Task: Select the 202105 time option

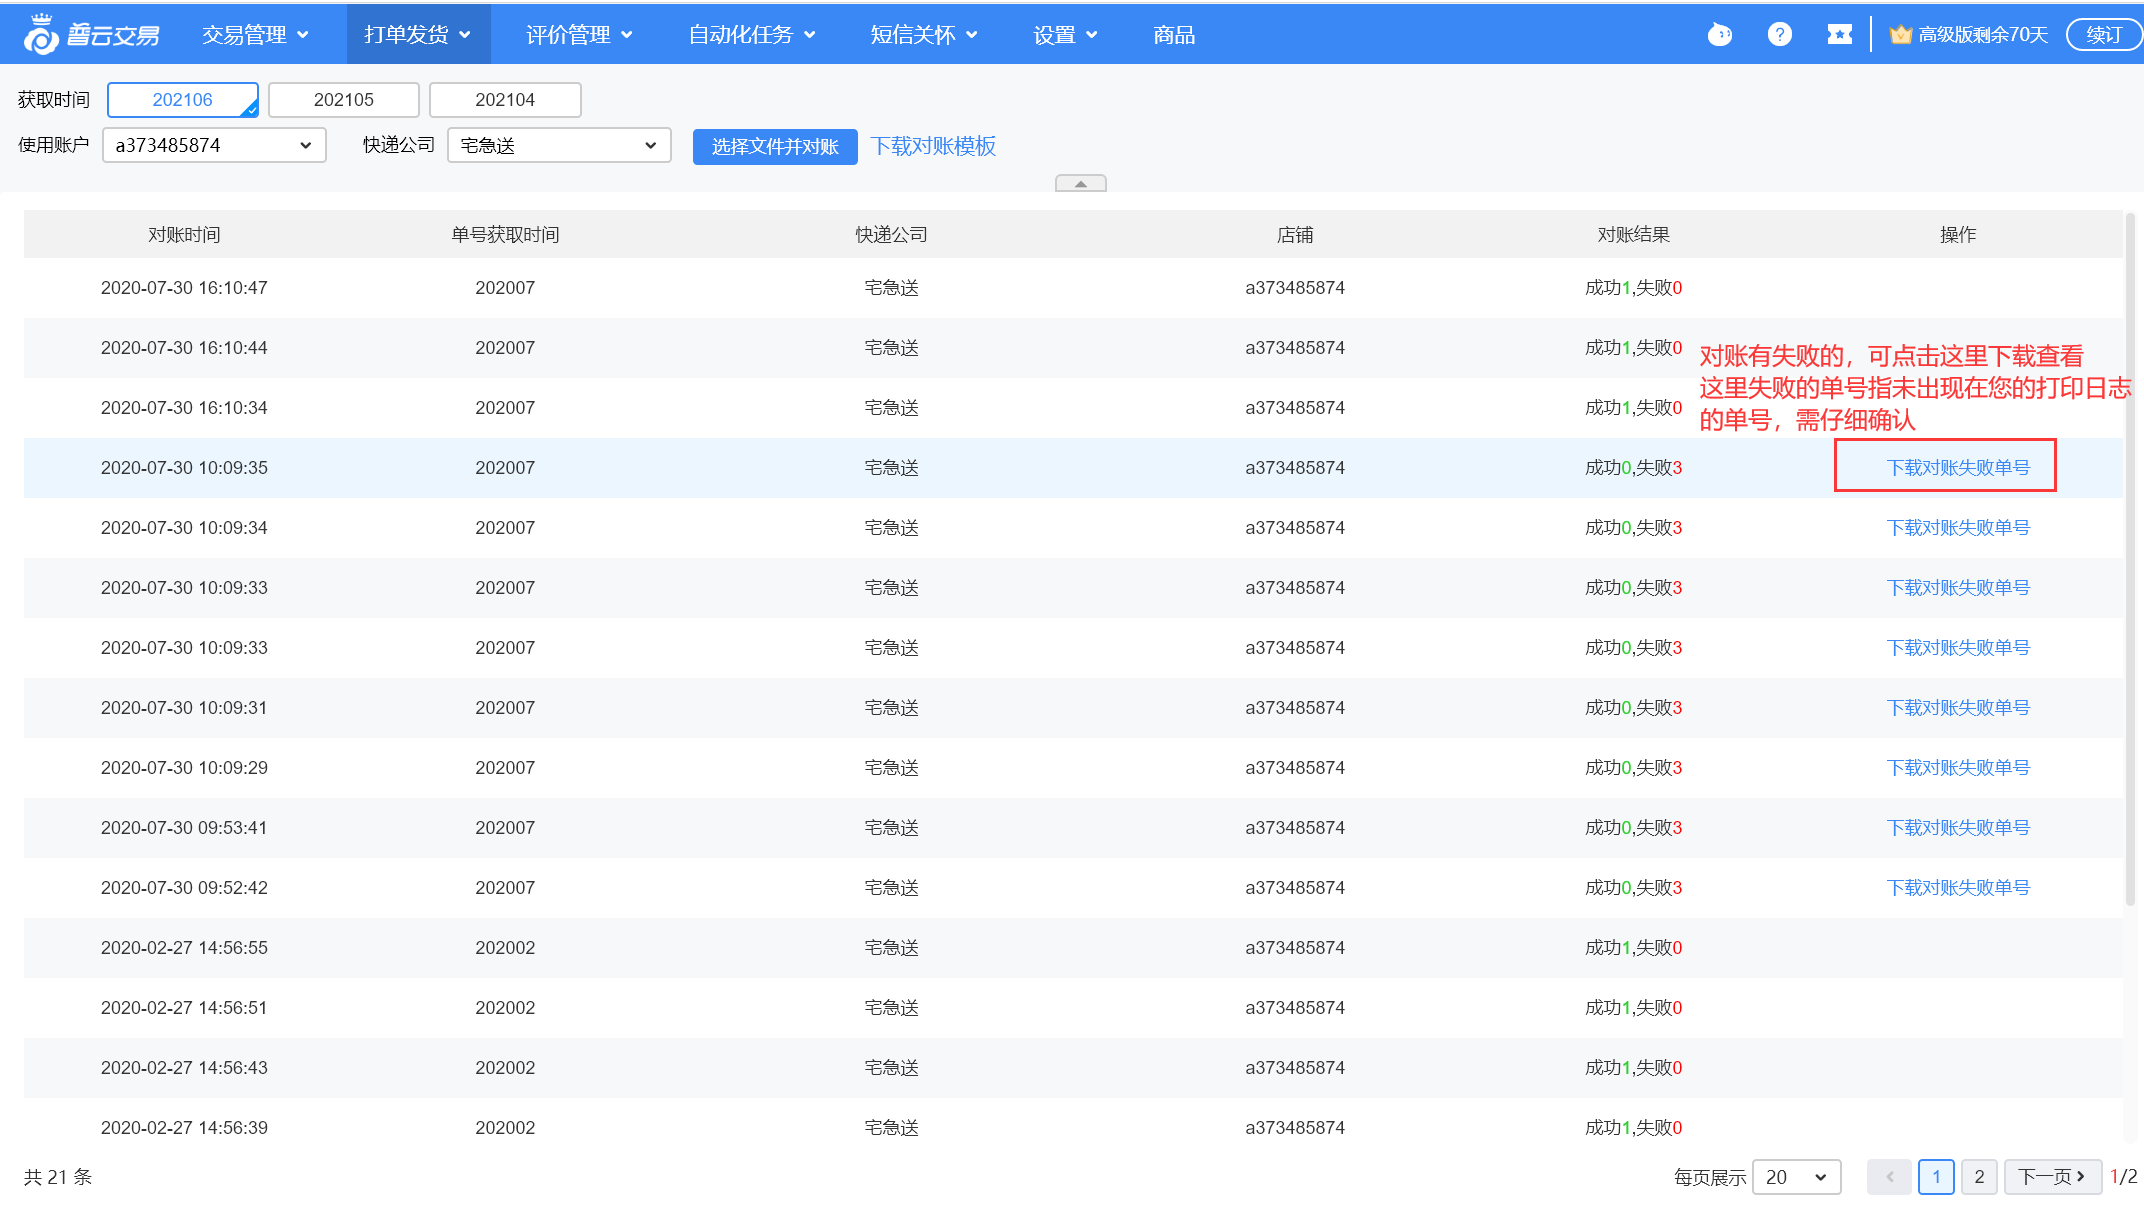Action: (x=343, y=100)
